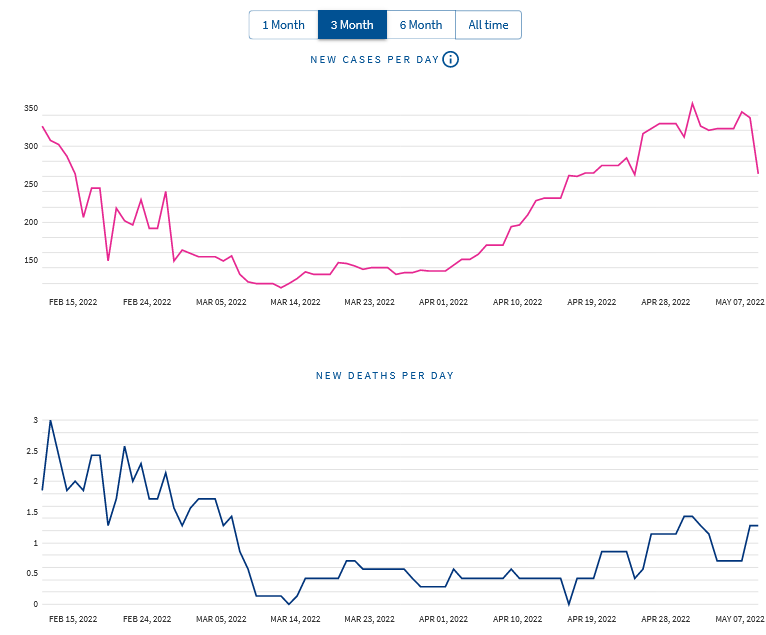The height and width of the screenshot is (635, 766).
Task: Select the 3 Month tab
Action: coord(352,25)
